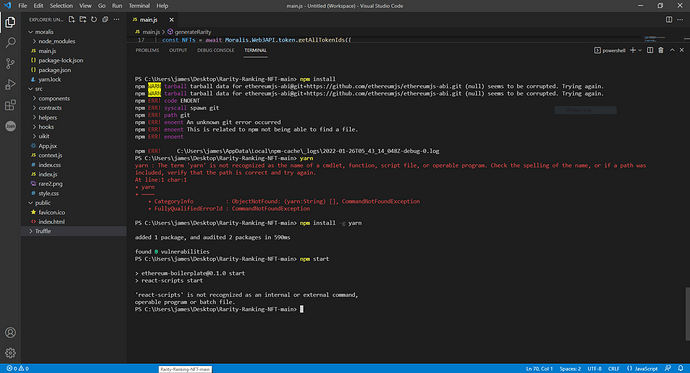Add new terminal plus icon
The width and height of the screenshot is (690, 373).
tap(633, 51)
